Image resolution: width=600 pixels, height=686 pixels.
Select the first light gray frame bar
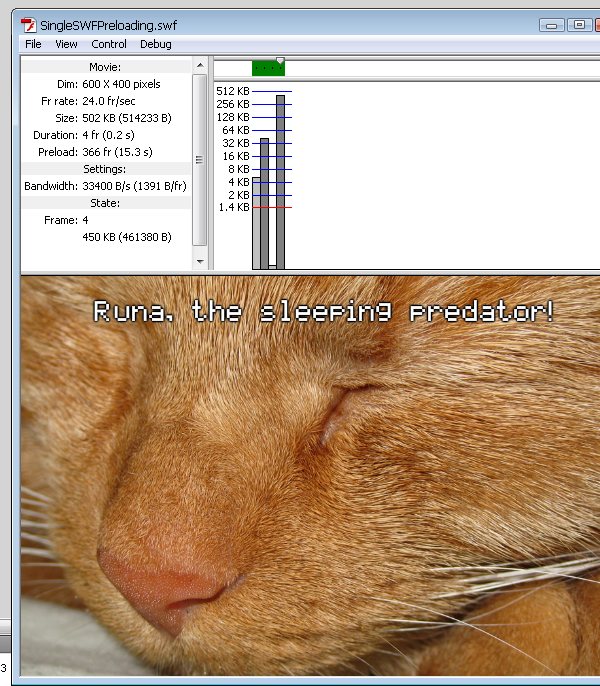256,223
